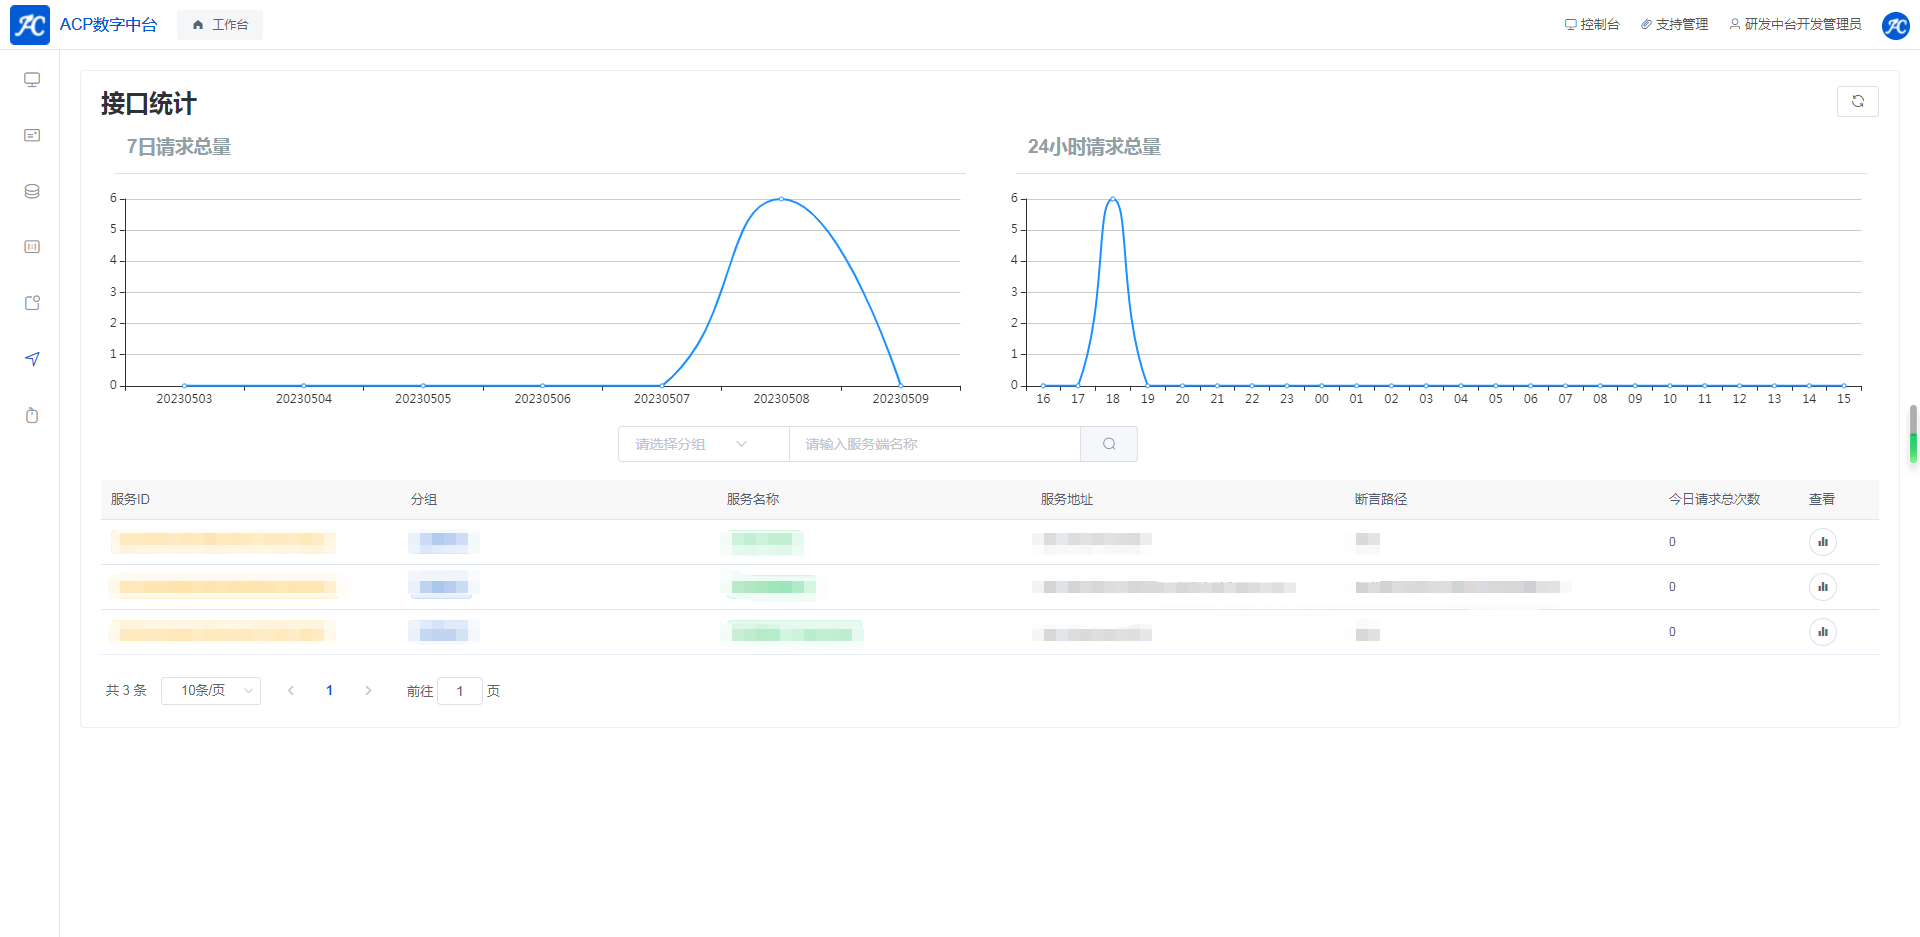Expand the 请选择分组 group dropdown
Screen dimensions: 1920x937
(x=703, y=444)
